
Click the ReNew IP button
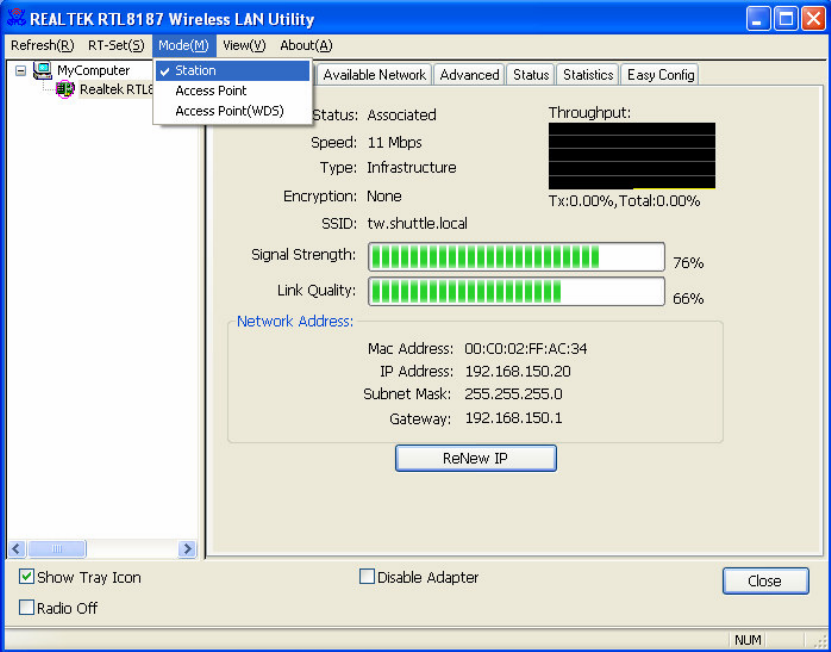(476, 458)
